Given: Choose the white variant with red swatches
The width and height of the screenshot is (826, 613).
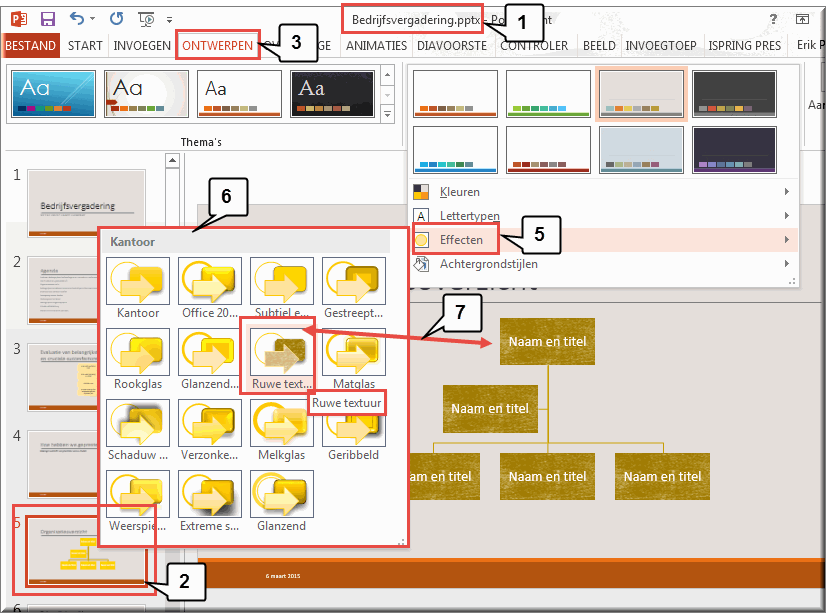Looking at the screenshot, I should [548, 150].
